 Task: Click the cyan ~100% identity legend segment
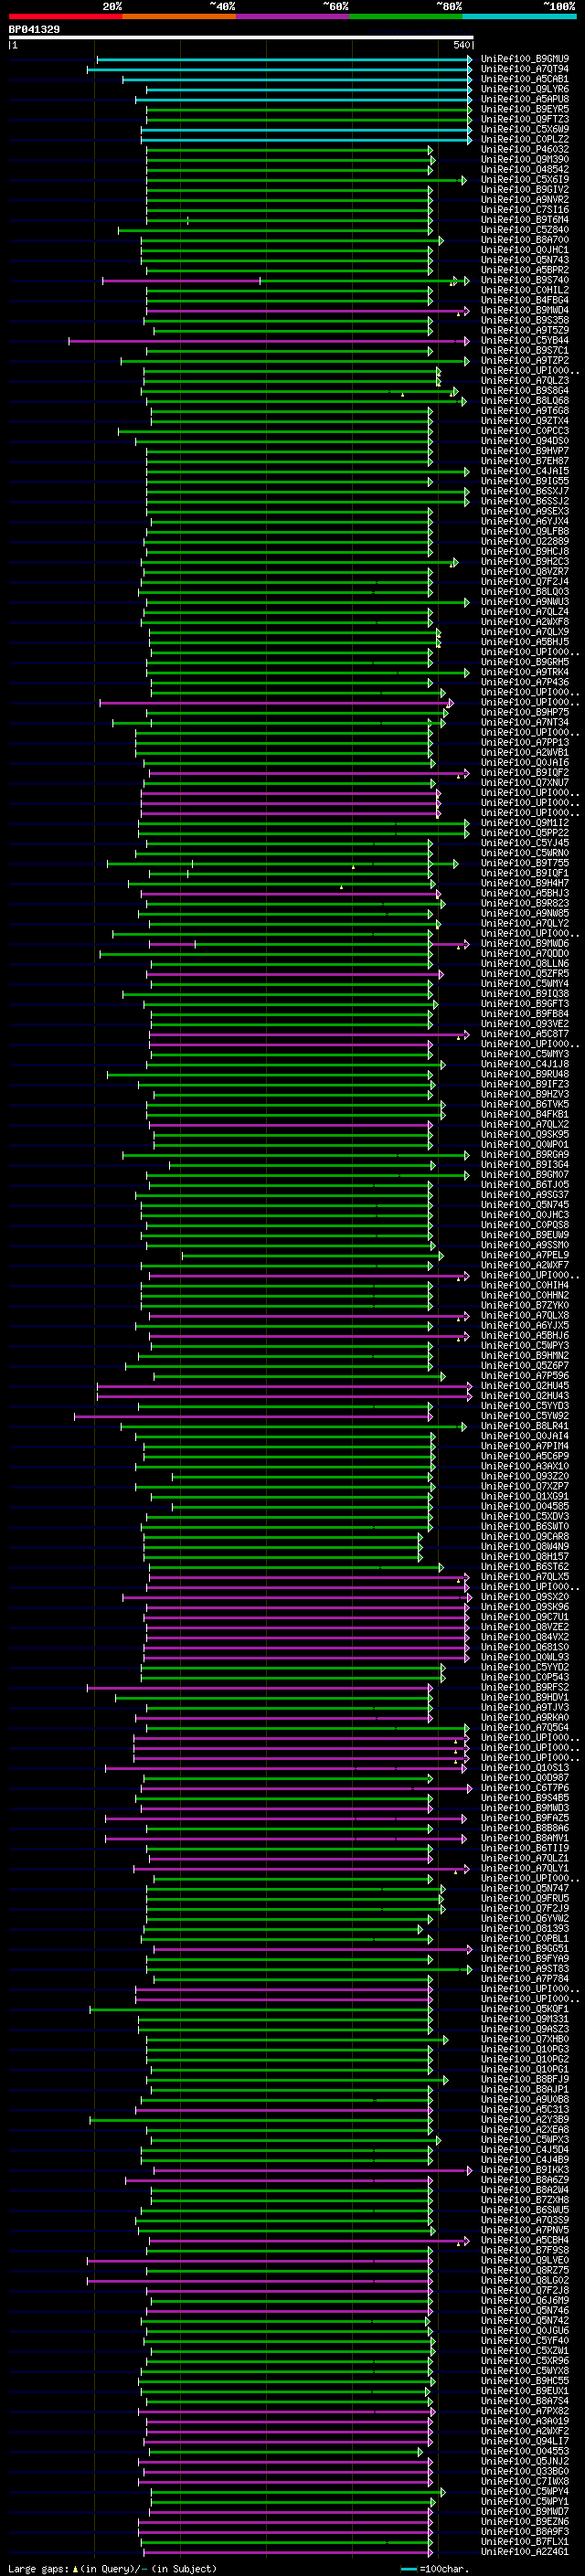pyautogui.click(x=519, y=16)
